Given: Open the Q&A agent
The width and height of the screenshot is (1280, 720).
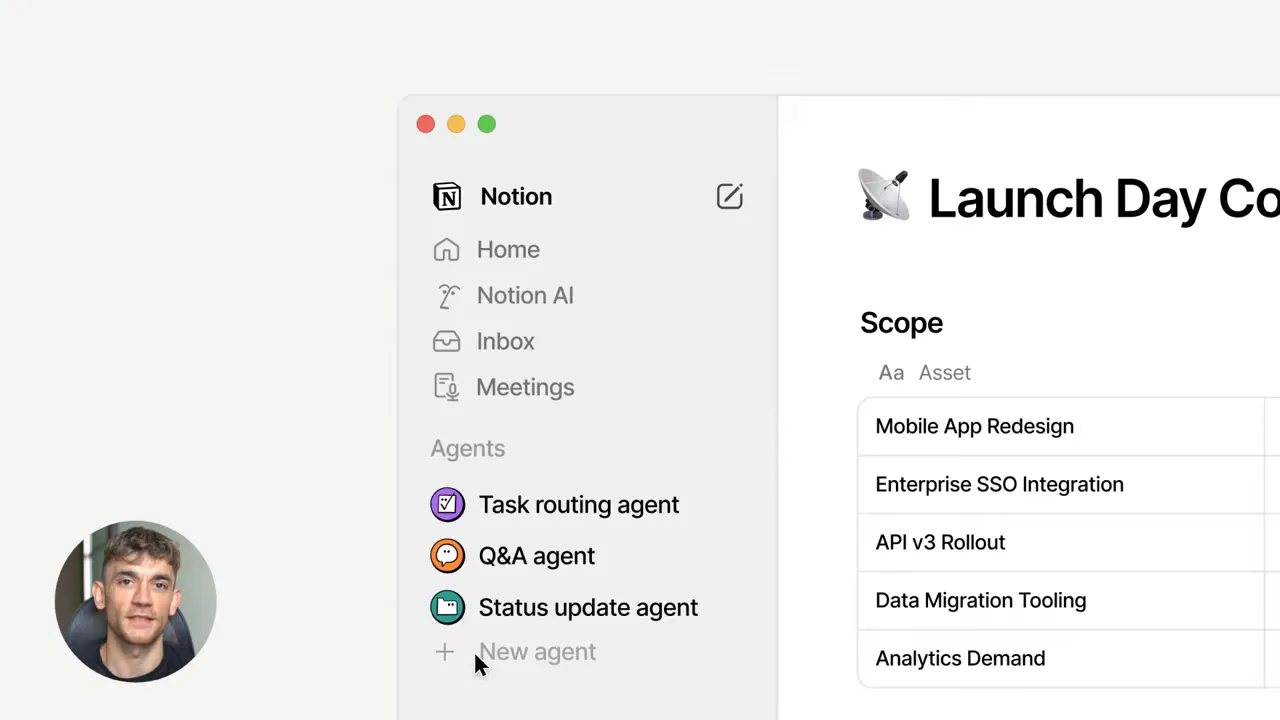Looking at the screenshot, I should point(536,556).
